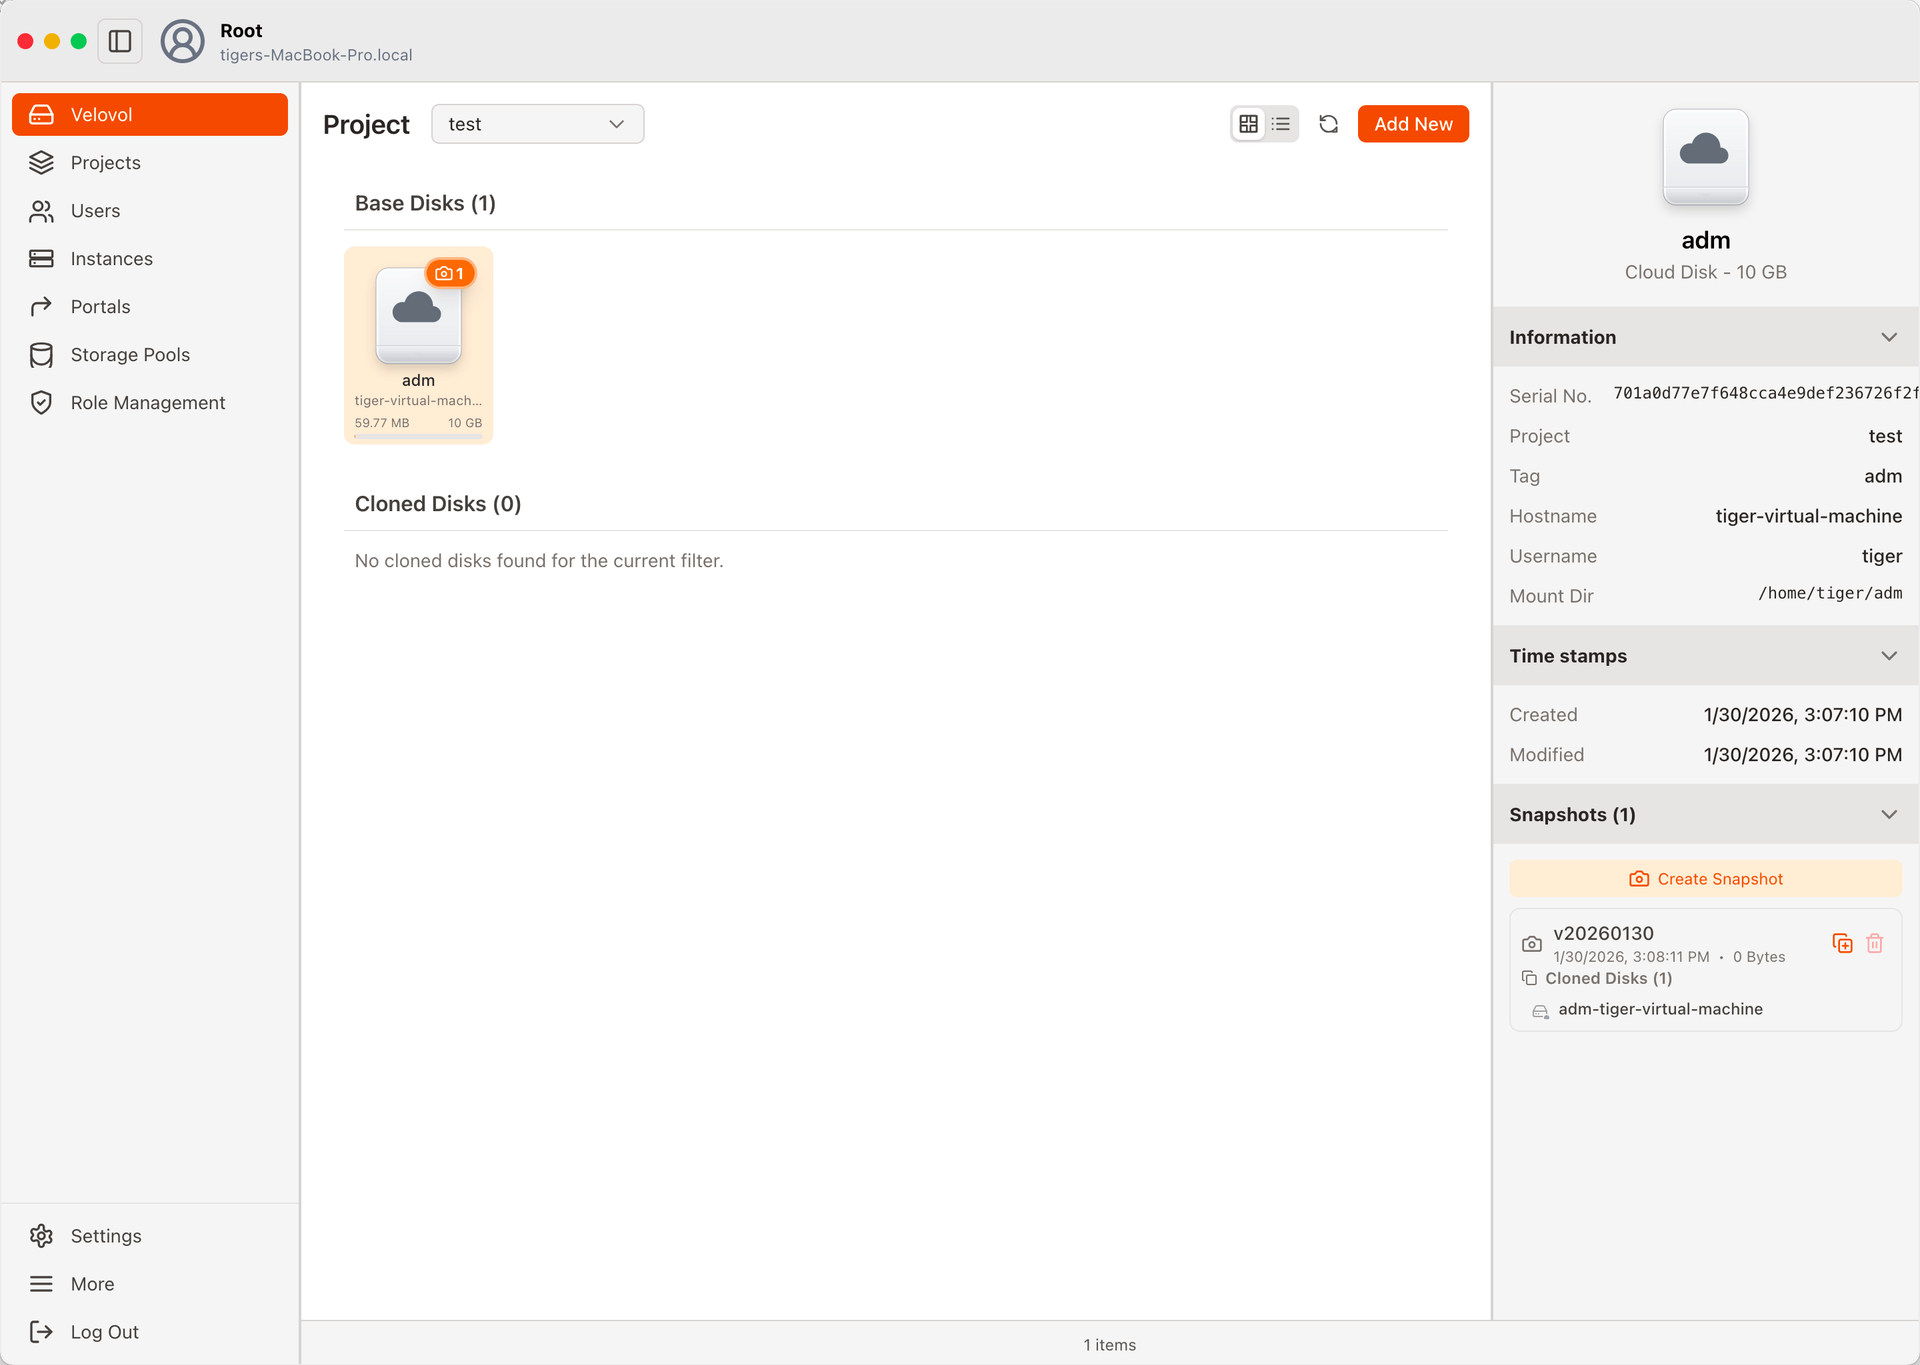Switch to grid view
This screenshot has height=1365, width=1920.
(x=1248, y=124)
